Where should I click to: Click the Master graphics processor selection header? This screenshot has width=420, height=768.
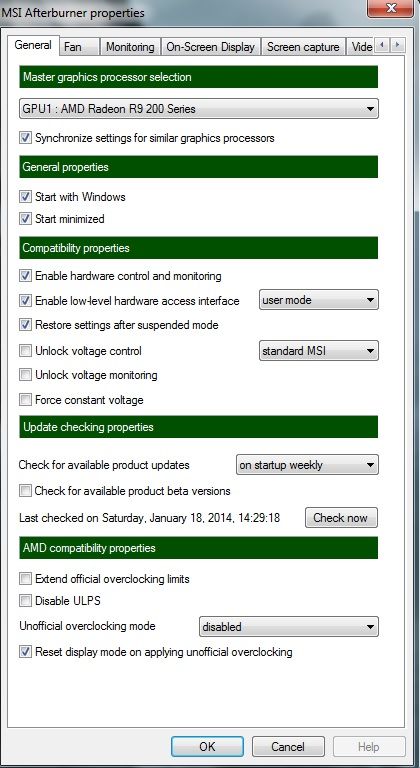[198, 77]
